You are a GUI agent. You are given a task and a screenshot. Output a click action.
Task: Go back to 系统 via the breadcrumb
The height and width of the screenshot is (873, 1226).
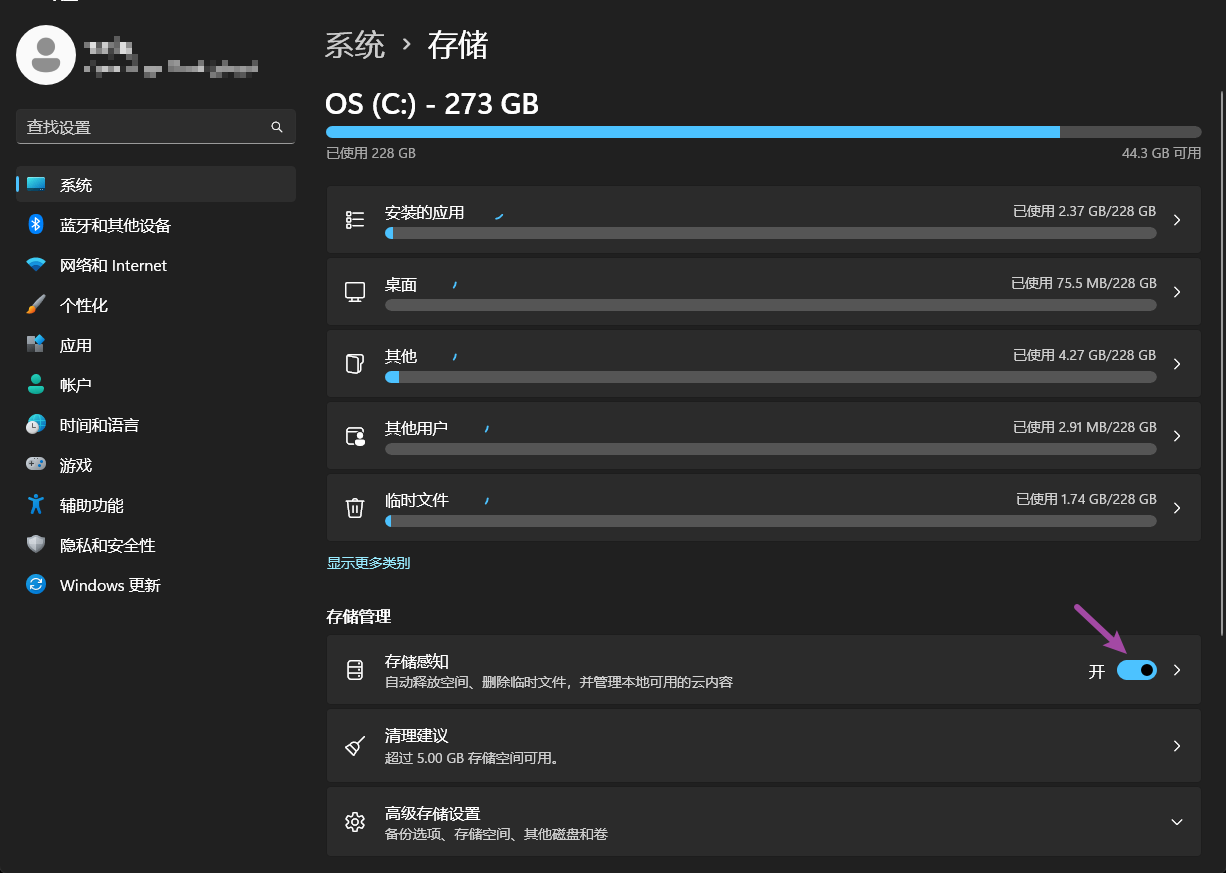(355, 45)
